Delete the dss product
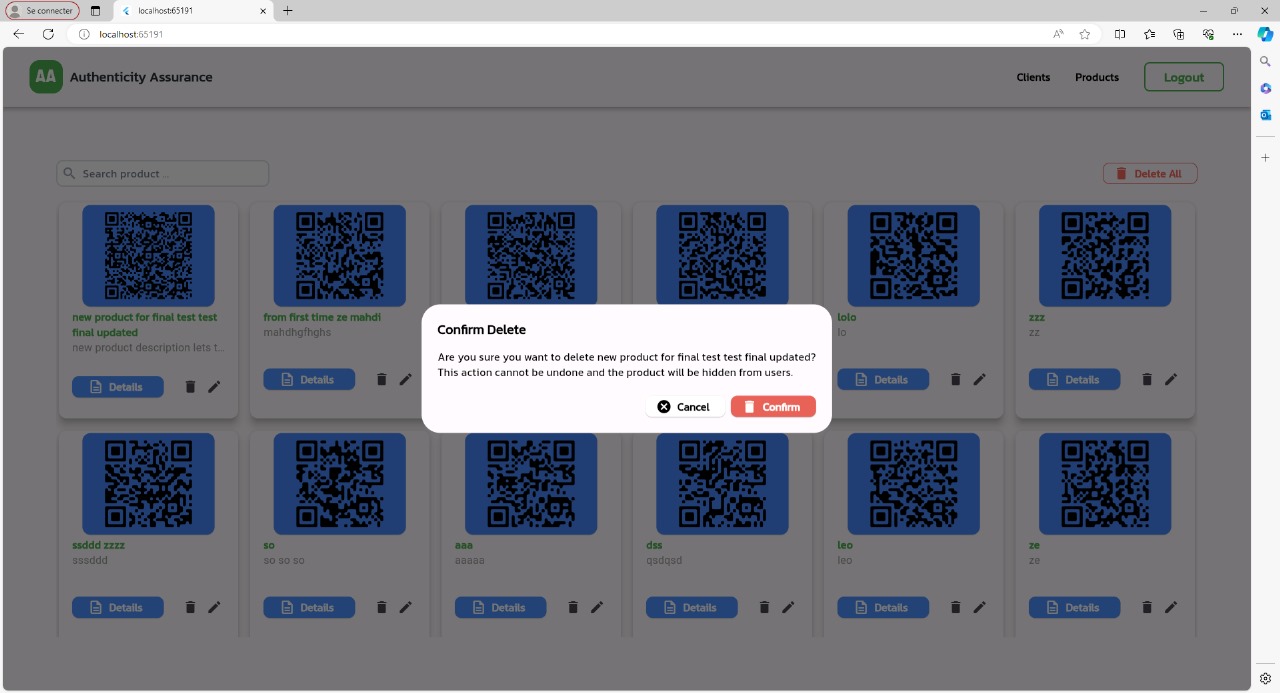Screen dimensions: 1280x693 click(764, 607)
